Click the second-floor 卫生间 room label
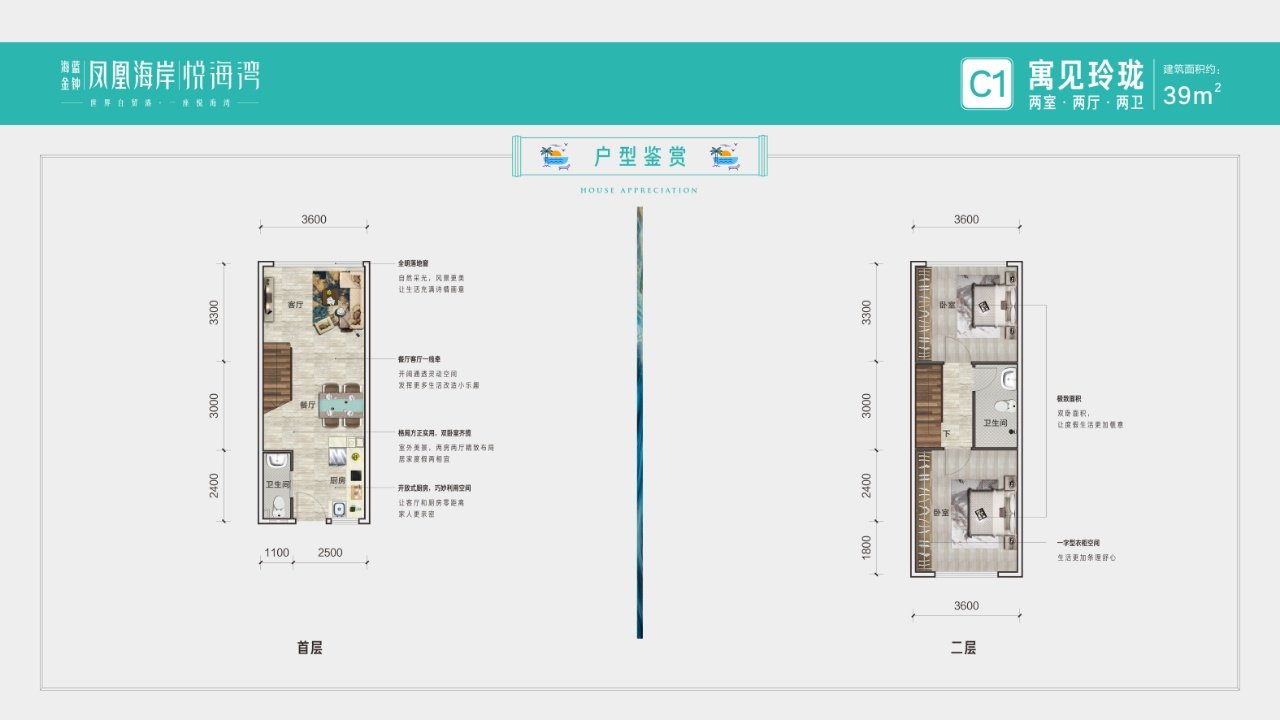The image size is (1280, 720). click(996, 423)
